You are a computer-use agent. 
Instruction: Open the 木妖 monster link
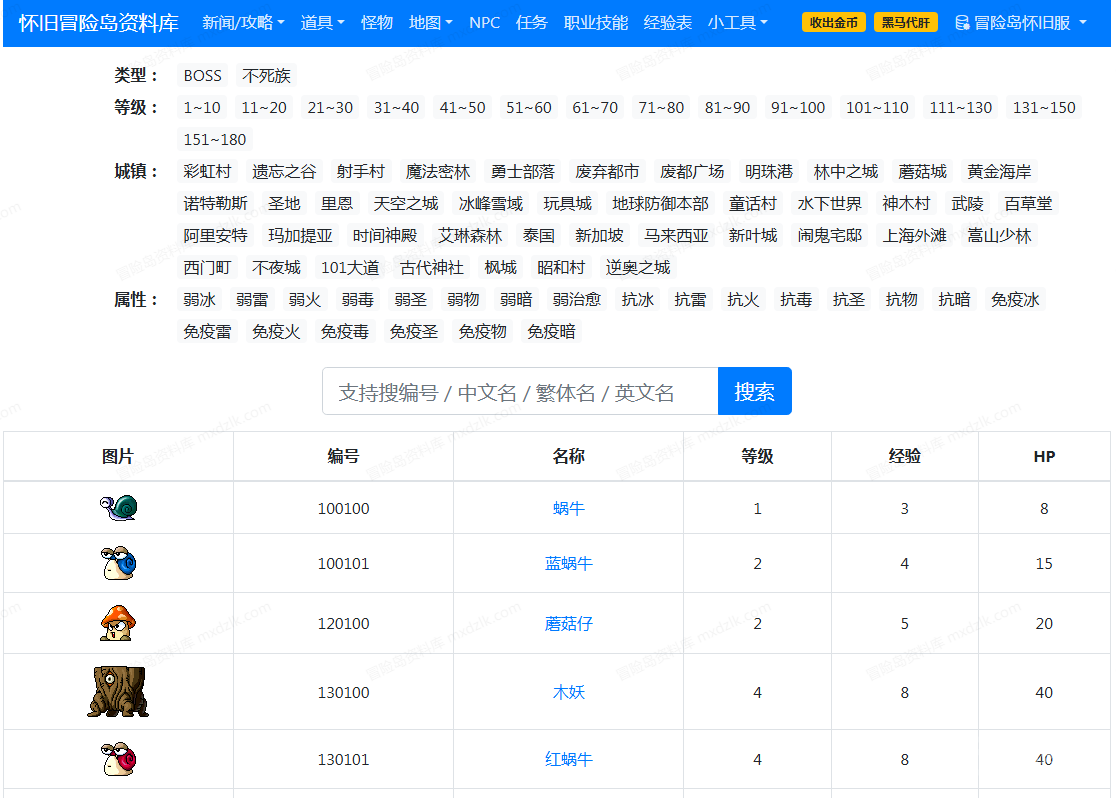(x=568, y=692)
